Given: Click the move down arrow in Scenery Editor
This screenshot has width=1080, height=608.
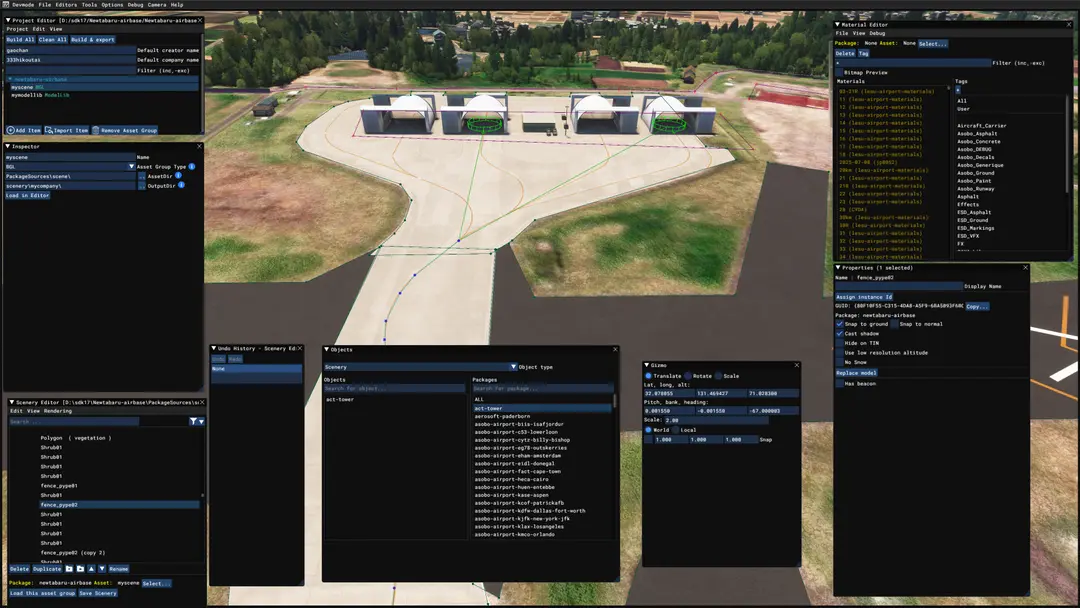Looking at the screenshot, I should [102, 569].
